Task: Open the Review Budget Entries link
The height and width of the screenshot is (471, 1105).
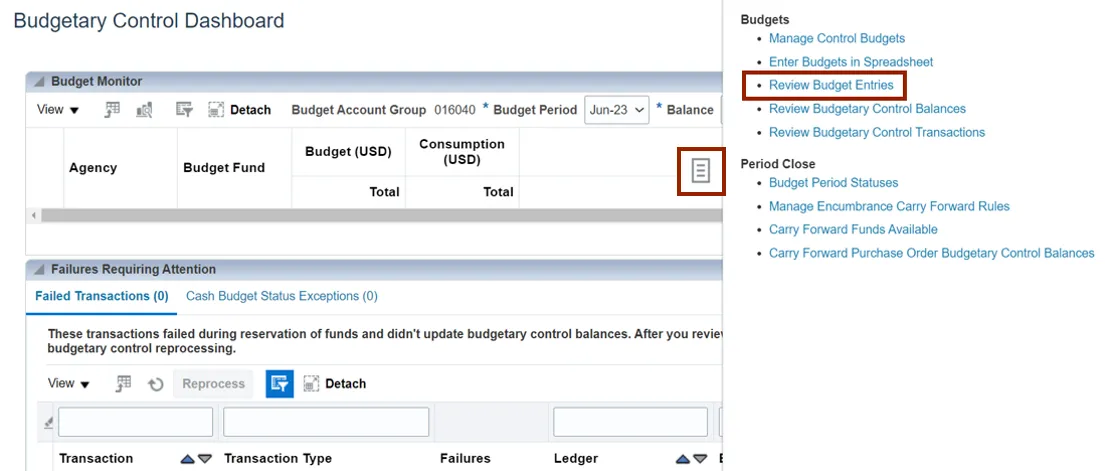Action: [x=831, y=85]
